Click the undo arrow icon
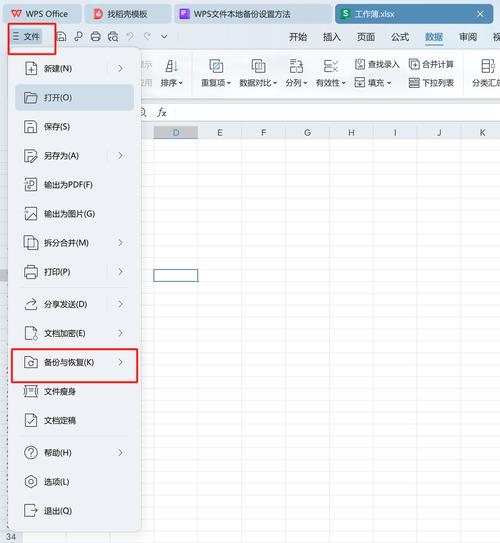500x543 pixels. [130, 36]
